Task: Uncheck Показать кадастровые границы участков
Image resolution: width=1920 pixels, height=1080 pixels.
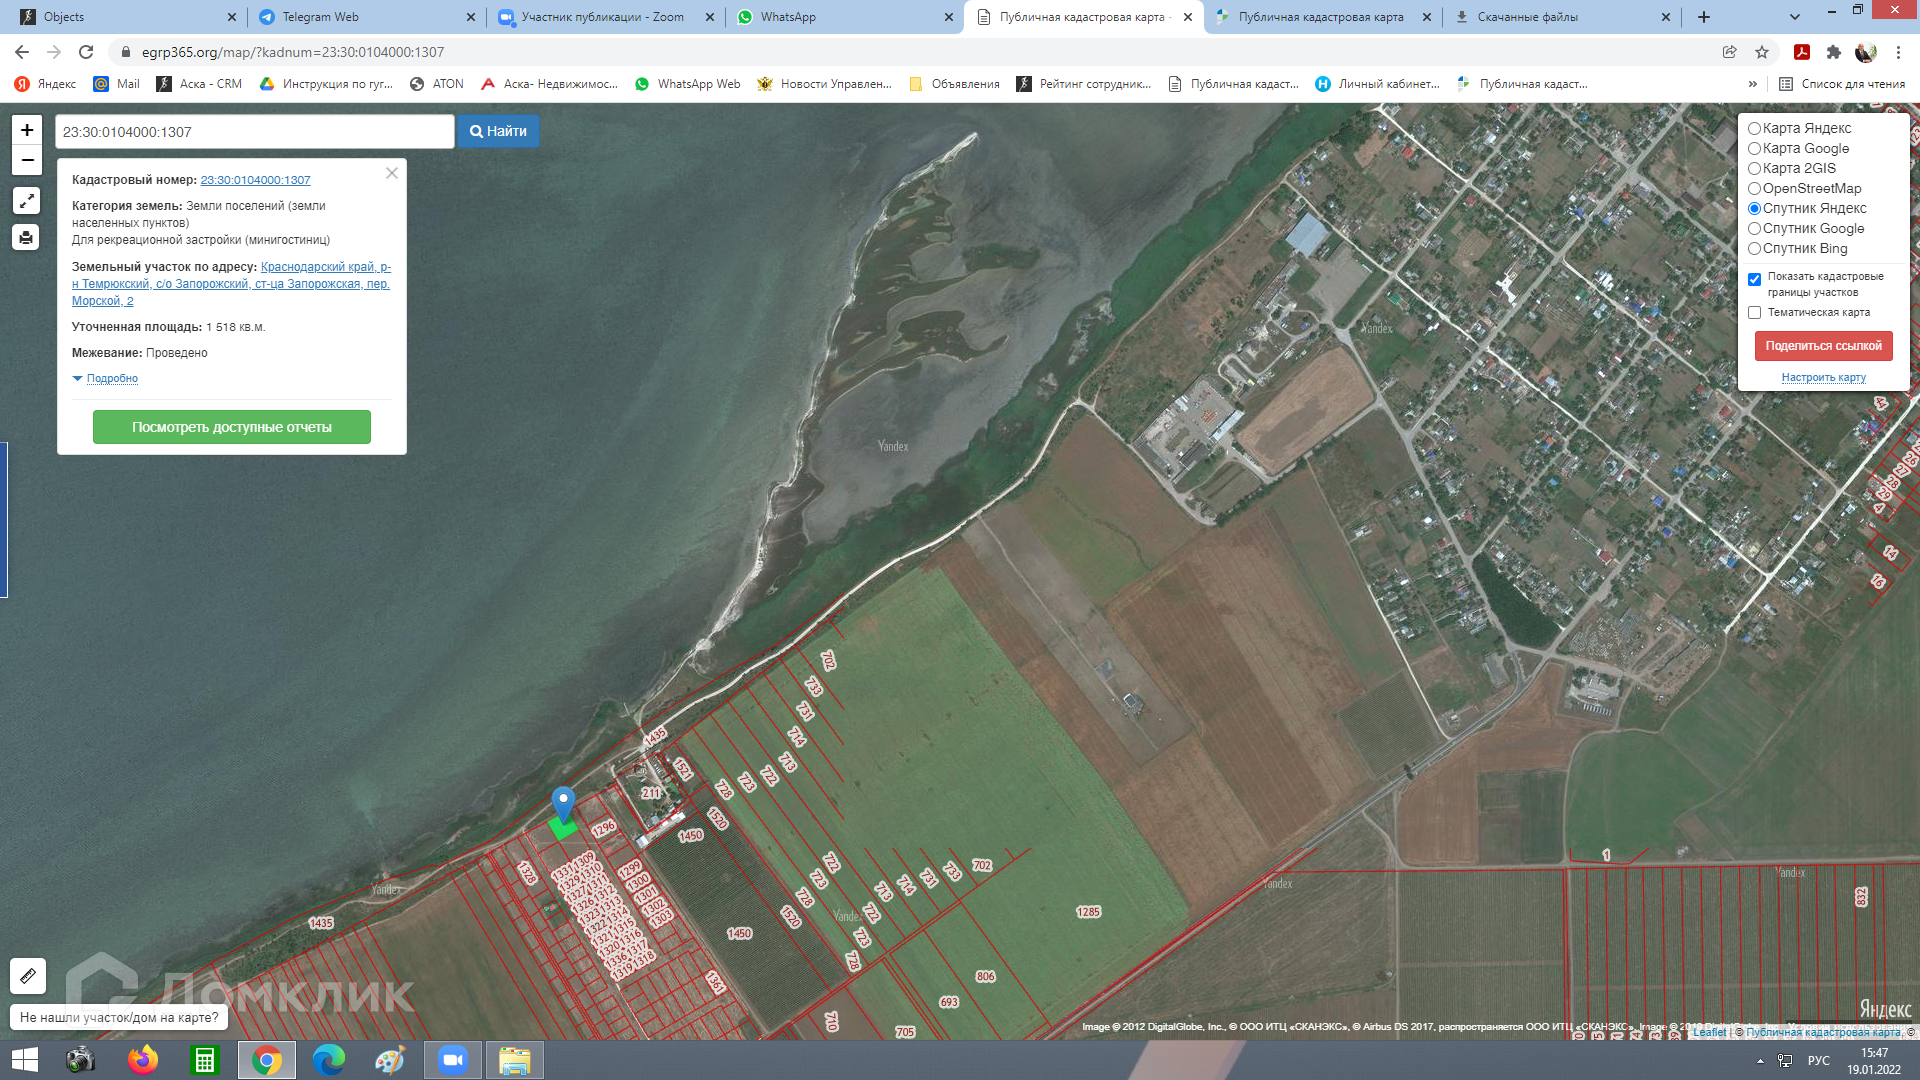Action: 1754,279
